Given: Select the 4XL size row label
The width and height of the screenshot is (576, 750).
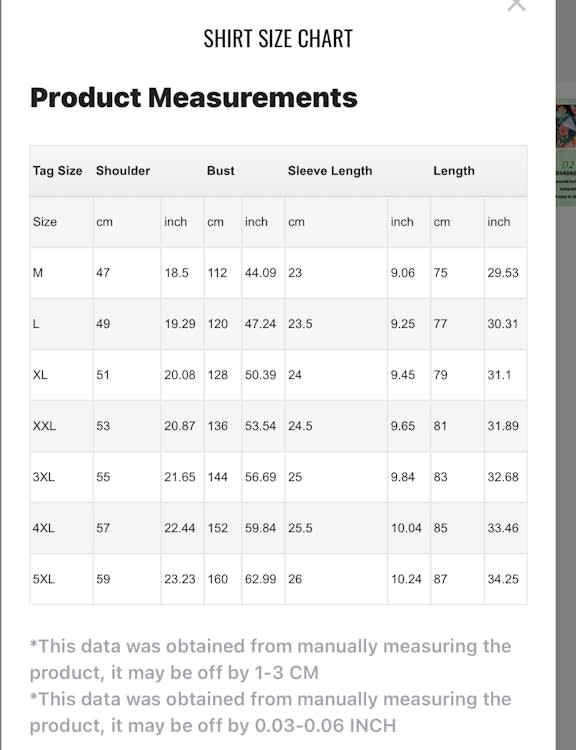Looking at the screenshot, I should pyautogui.click(x=44, y=528).
